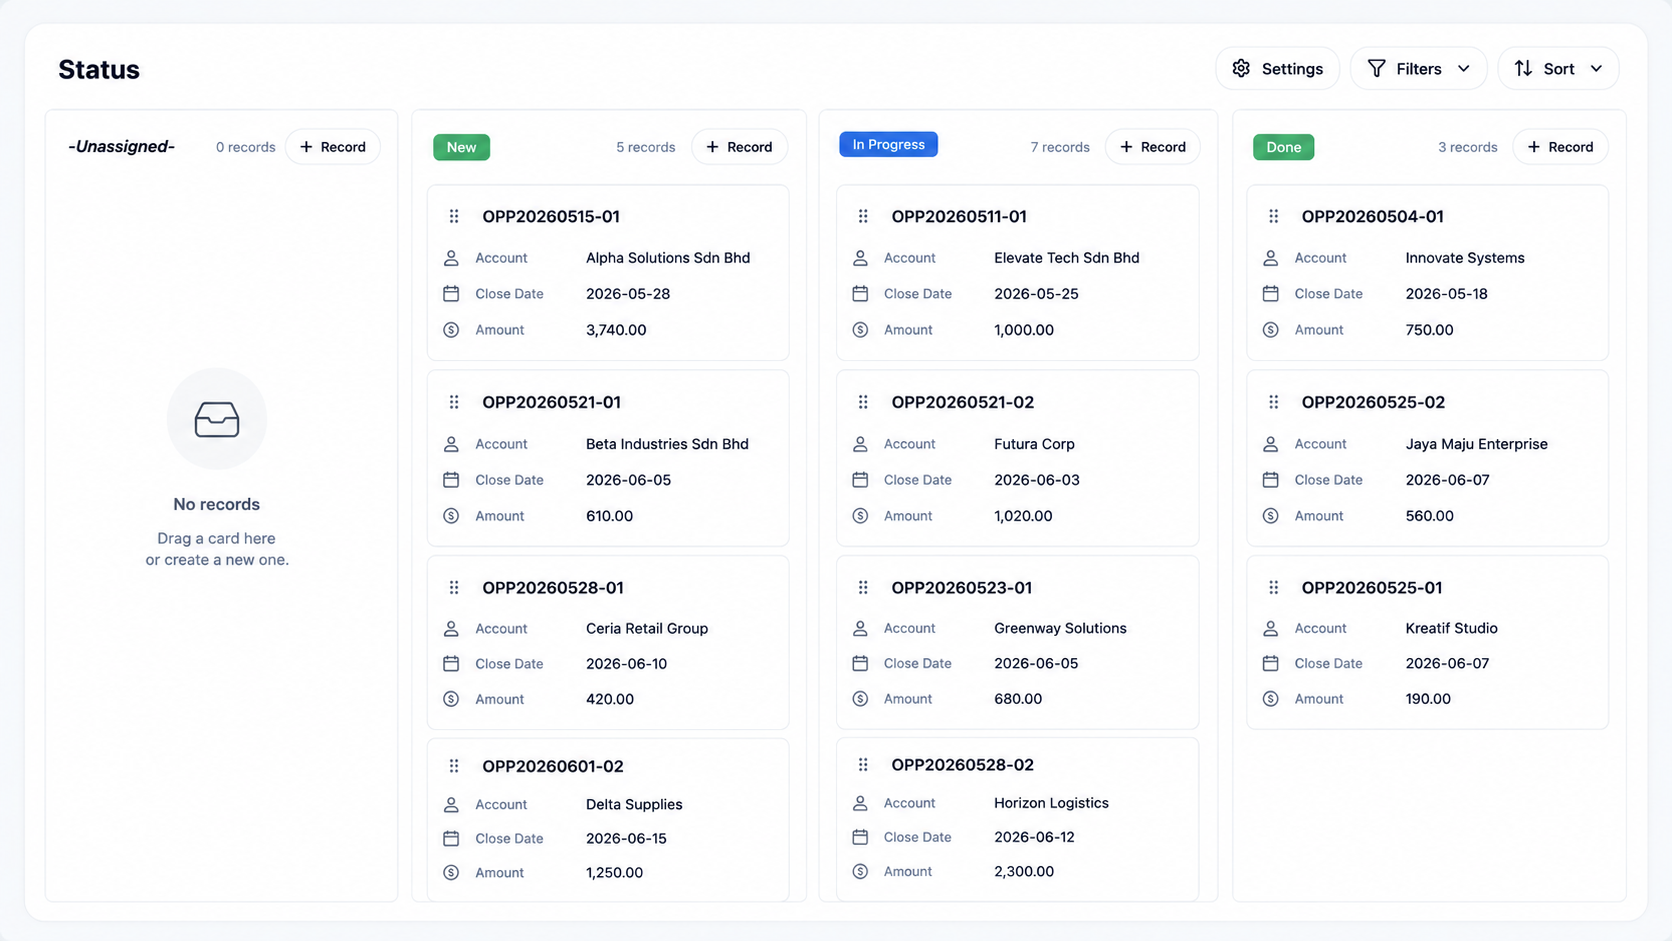1672x941 pixels.
Task: Click calendar icon beside 2026-05-28
Action: pyautogui.click(x=451, y=294)
